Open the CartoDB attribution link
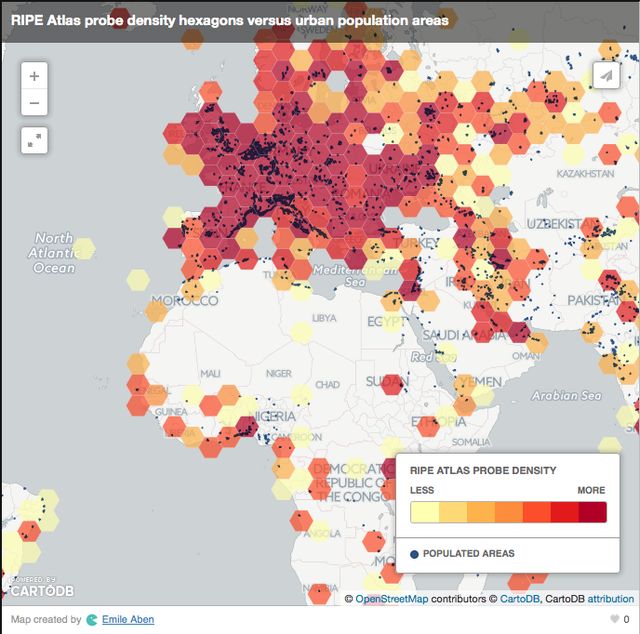 [610, 599]
